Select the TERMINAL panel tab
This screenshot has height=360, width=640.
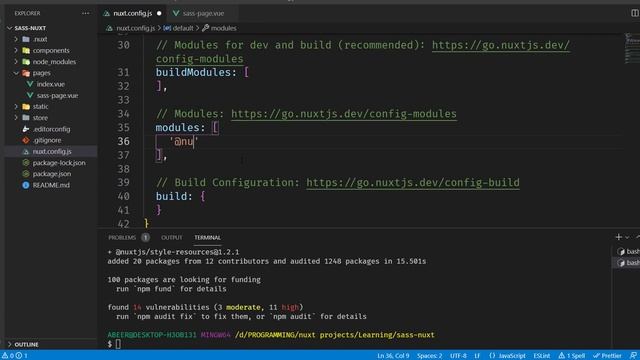click(207, 237)
